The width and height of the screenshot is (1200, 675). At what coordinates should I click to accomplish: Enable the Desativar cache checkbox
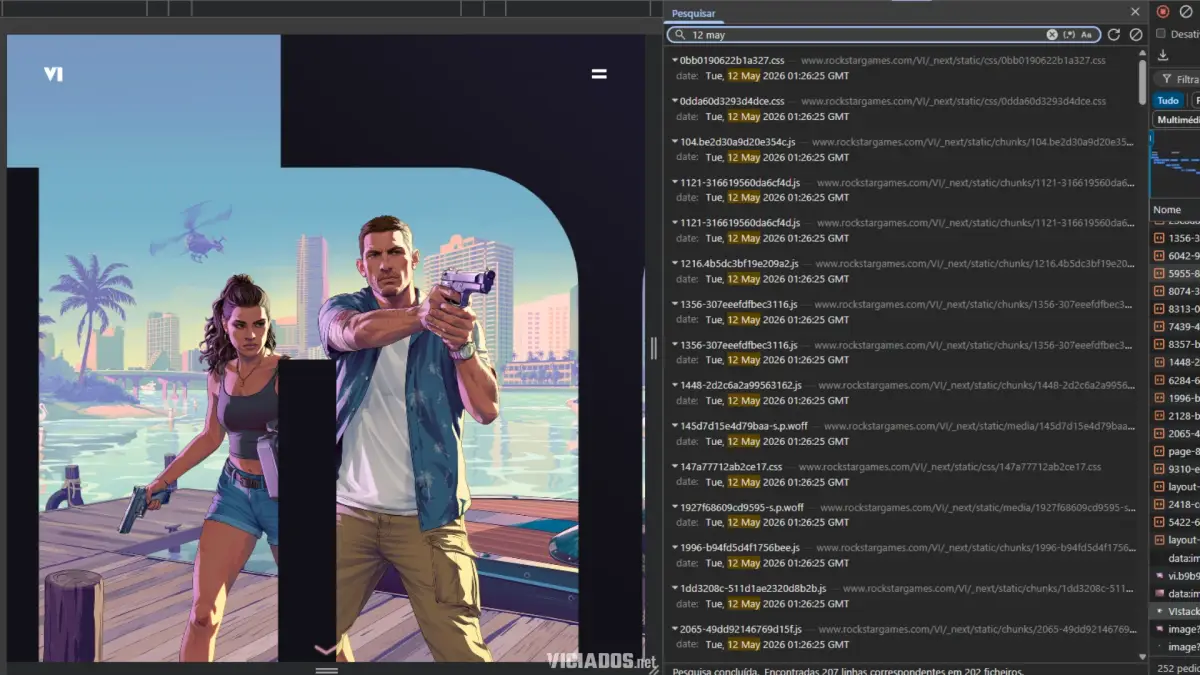[1161, 34]
